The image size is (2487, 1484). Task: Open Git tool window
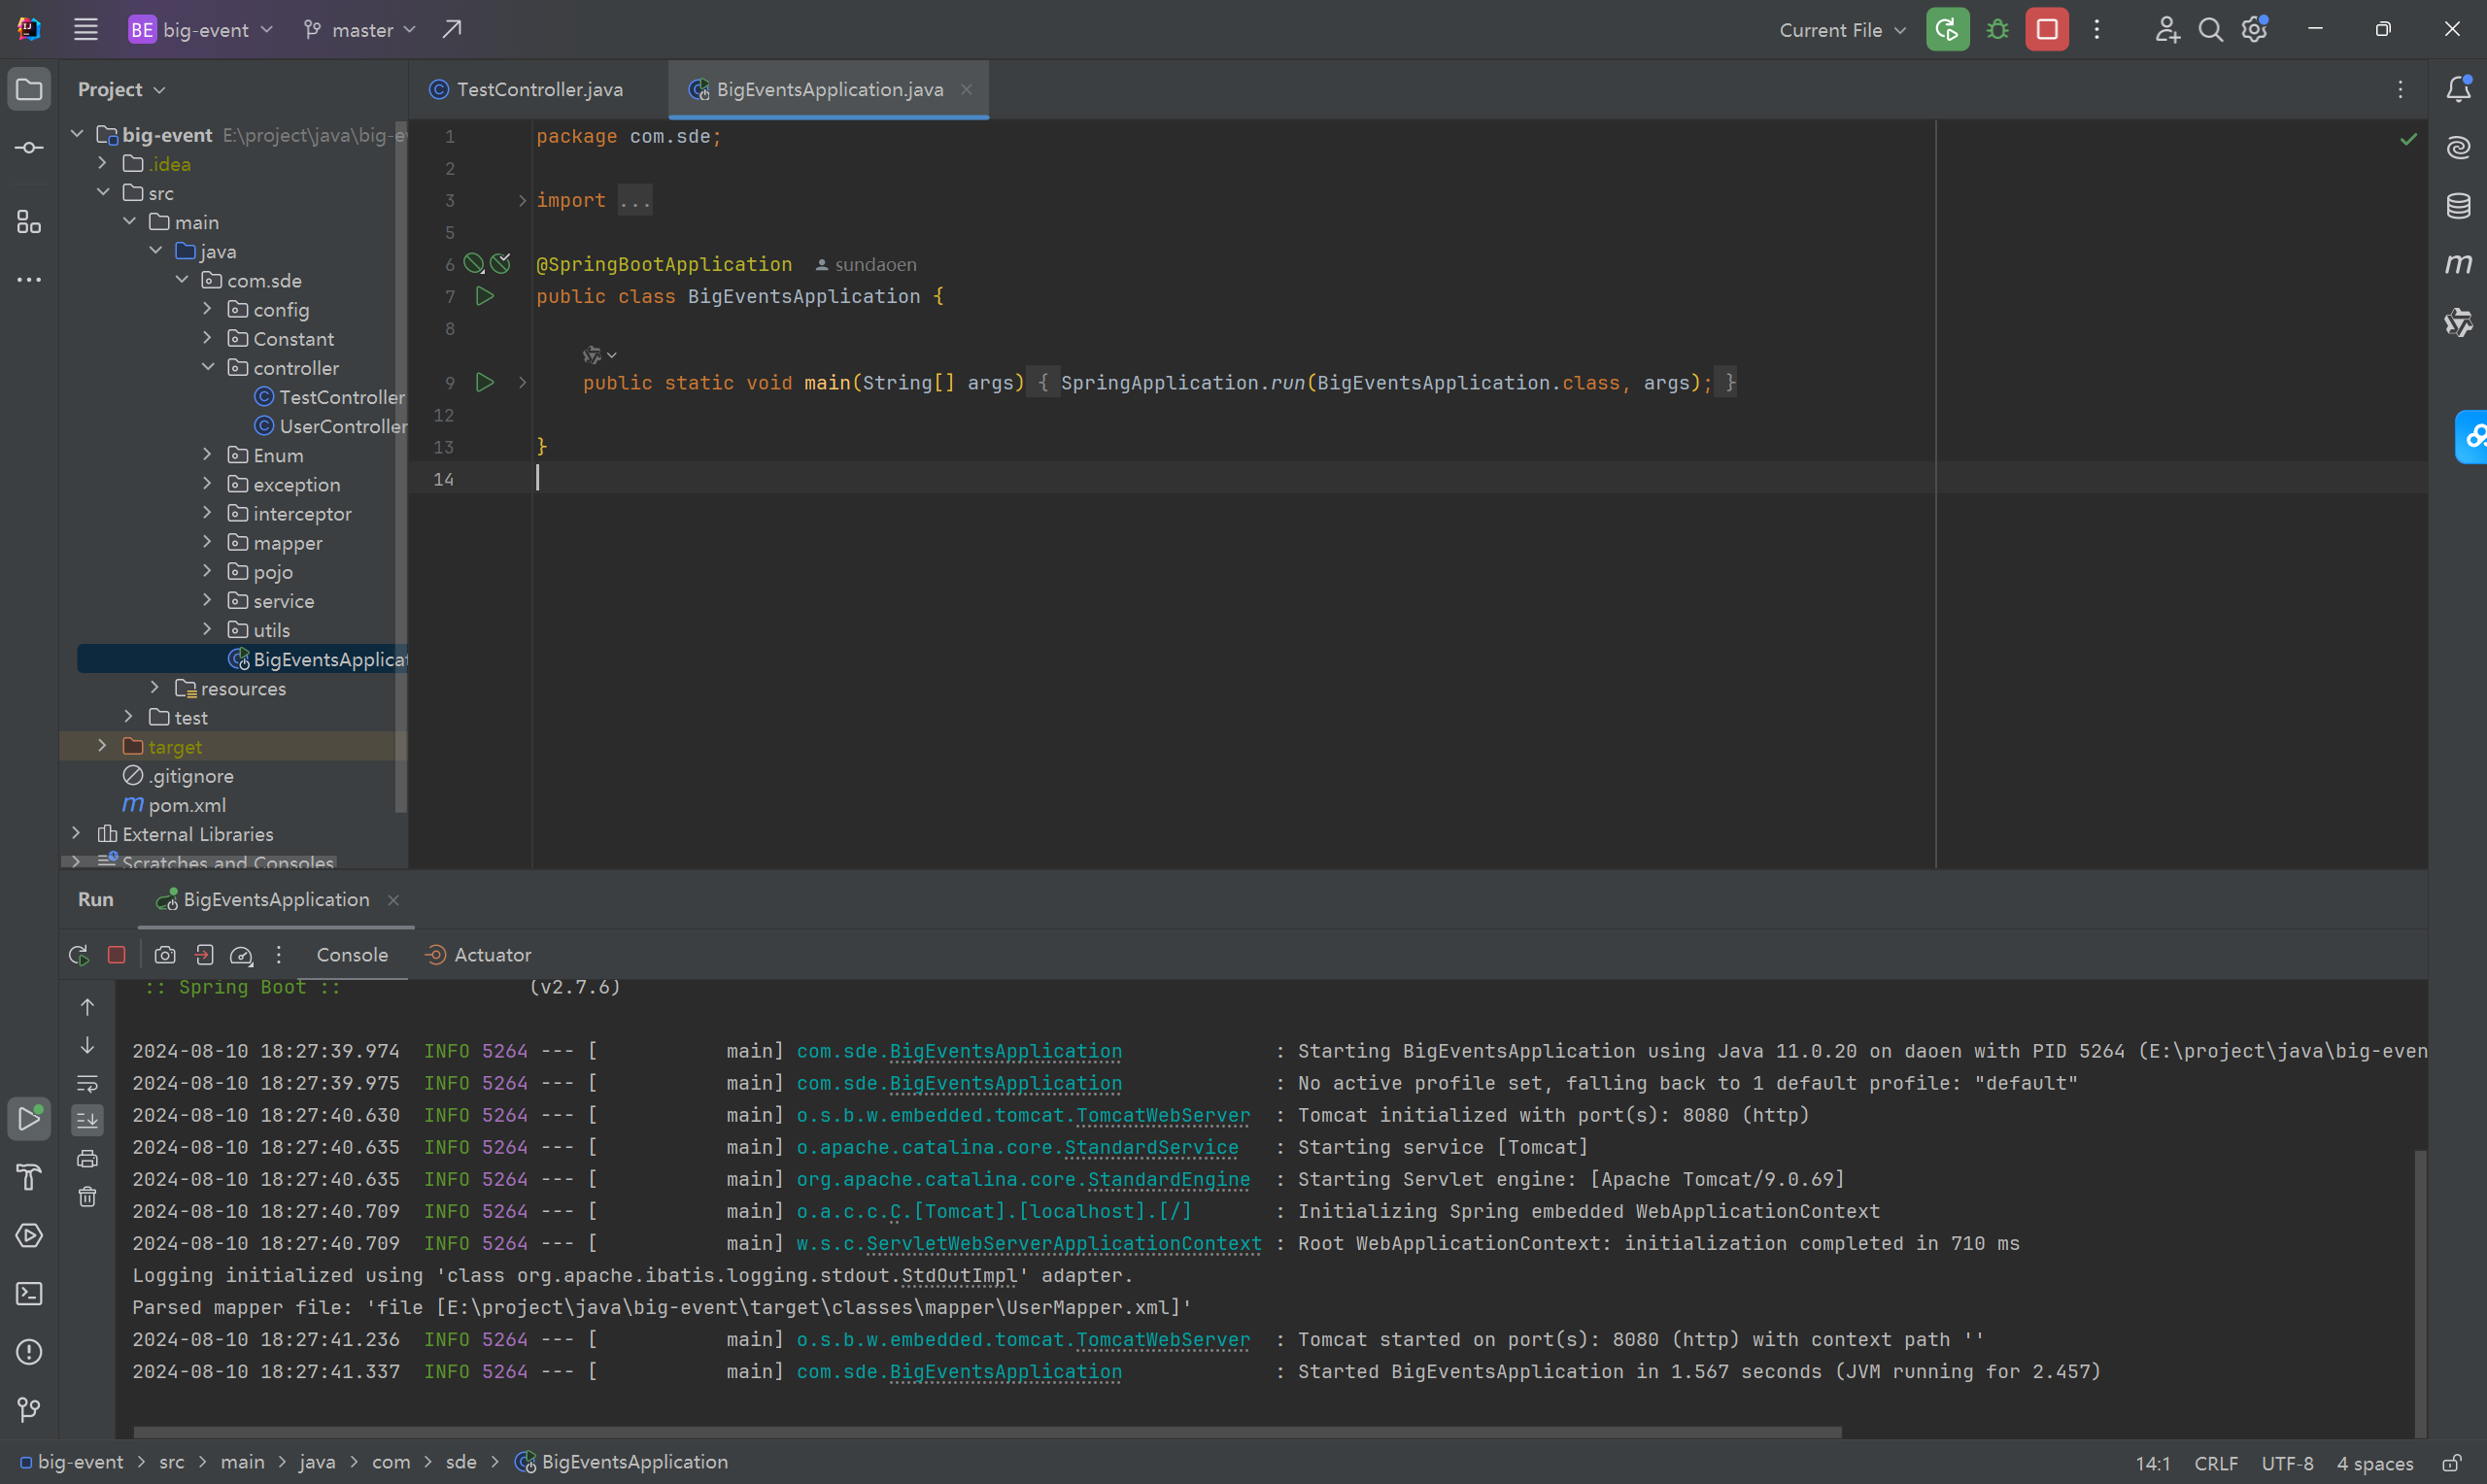29,1410
